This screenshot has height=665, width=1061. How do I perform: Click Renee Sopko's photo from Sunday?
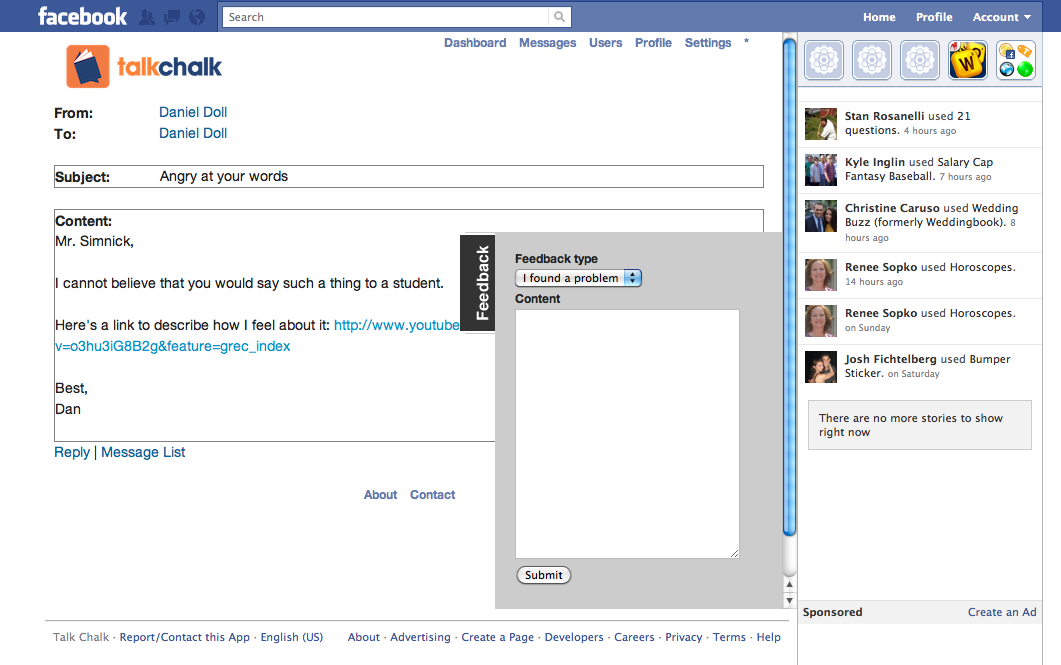pyautogui.click(x=821, y=321)
